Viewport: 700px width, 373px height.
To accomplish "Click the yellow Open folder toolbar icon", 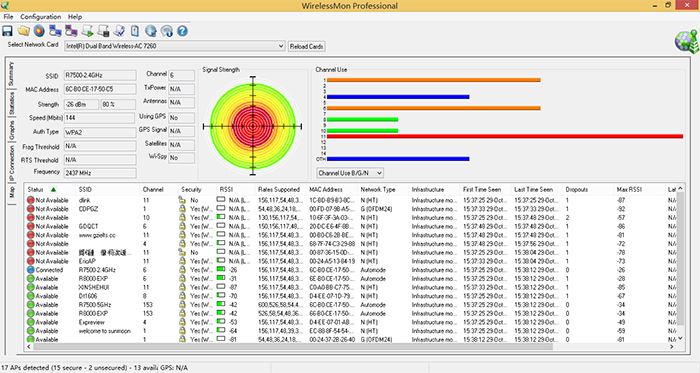I will click(23, 31).
